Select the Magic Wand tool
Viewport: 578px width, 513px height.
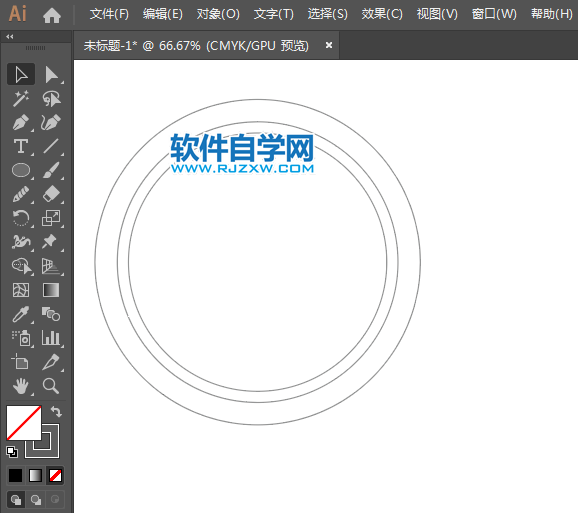pos(21,98)
